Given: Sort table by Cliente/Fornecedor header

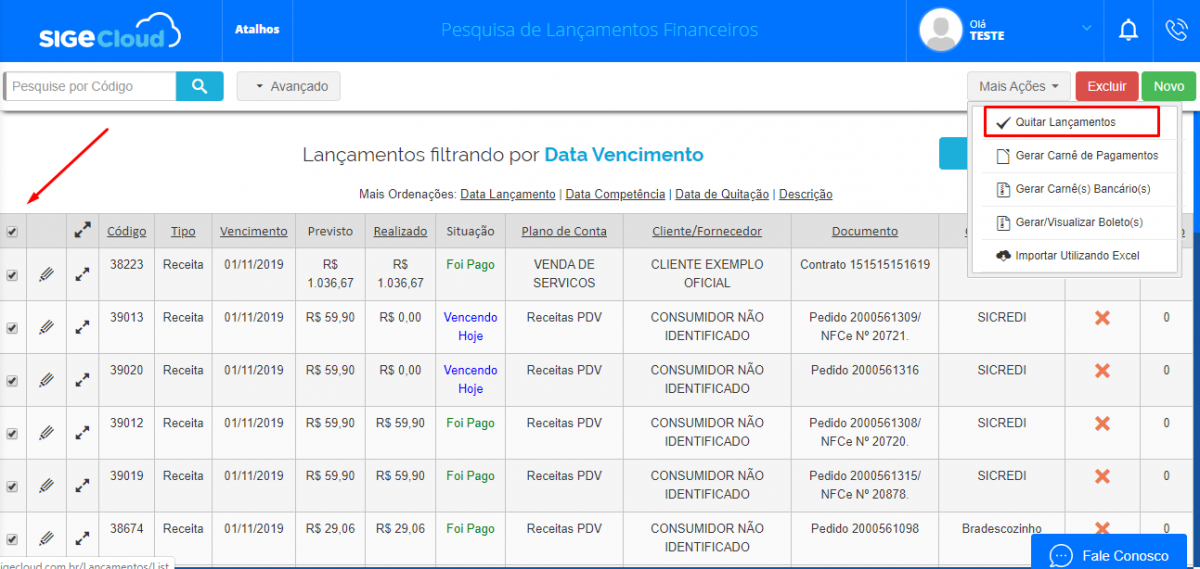Looking at the screenshot, I should (707, 231).
